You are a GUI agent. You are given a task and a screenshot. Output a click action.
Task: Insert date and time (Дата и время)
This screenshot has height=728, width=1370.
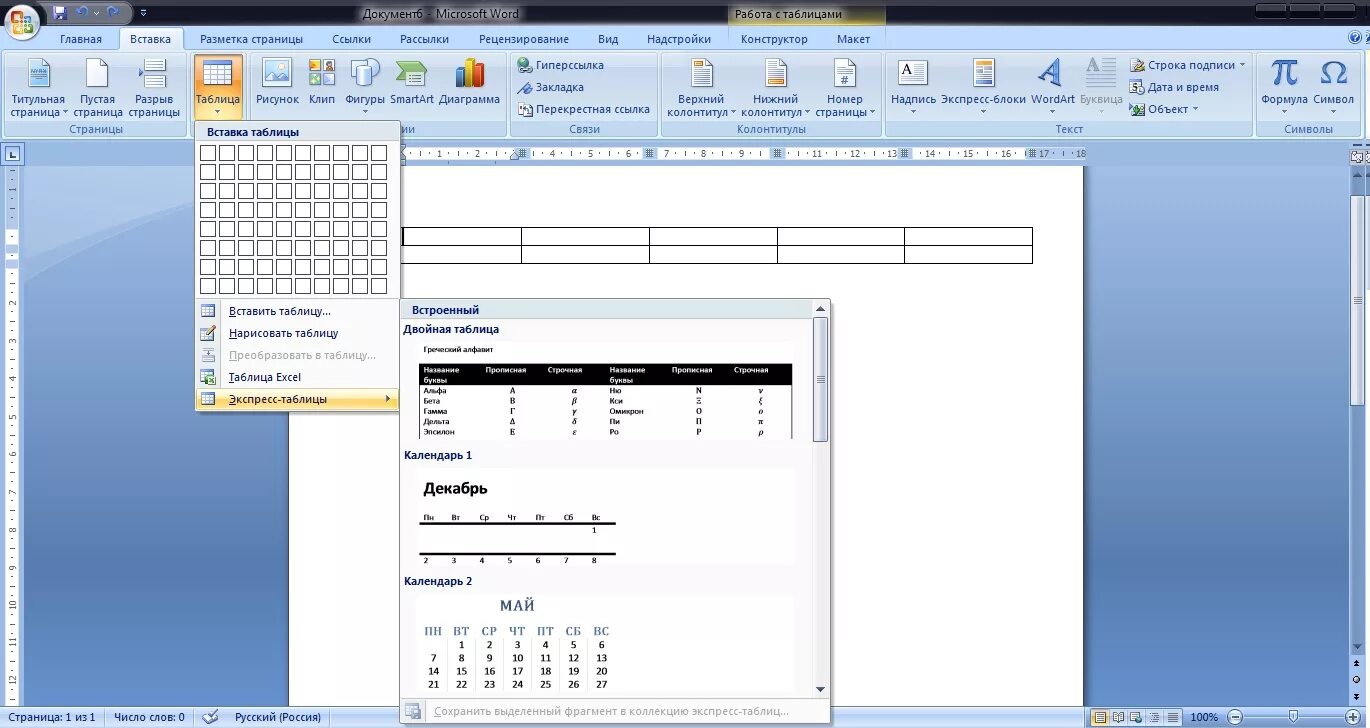[x=1175, y=87]
